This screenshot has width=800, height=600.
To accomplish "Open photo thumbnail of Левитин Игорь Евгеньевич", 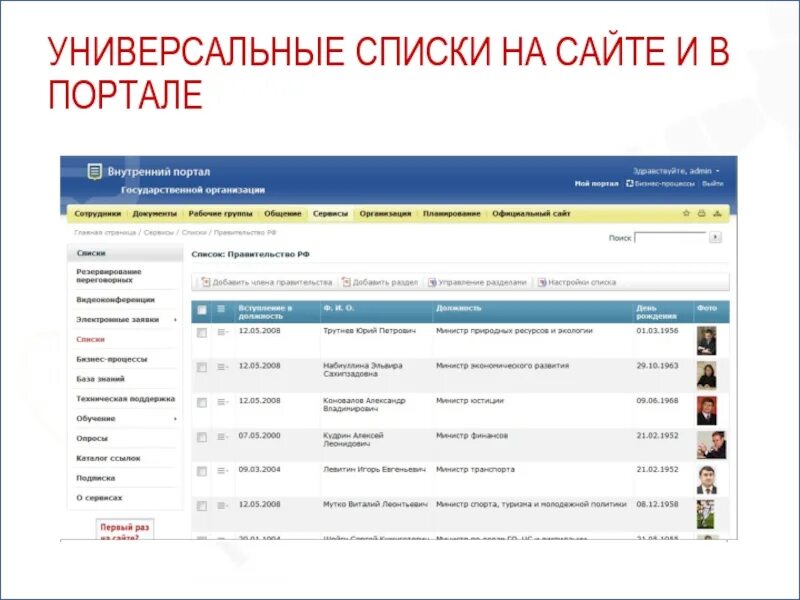I will 707,480.
